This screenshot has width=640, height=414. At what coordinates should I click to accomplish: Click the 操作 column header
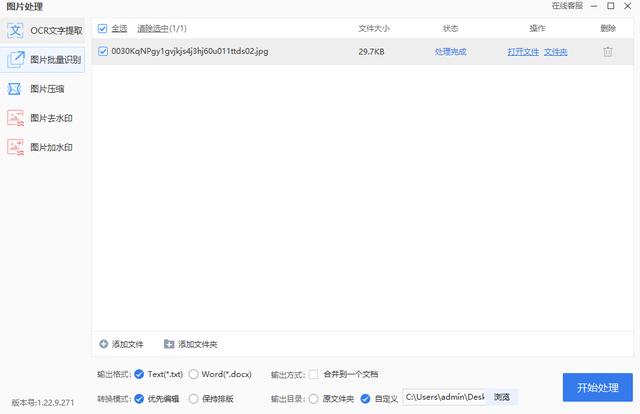click(537, 28)
